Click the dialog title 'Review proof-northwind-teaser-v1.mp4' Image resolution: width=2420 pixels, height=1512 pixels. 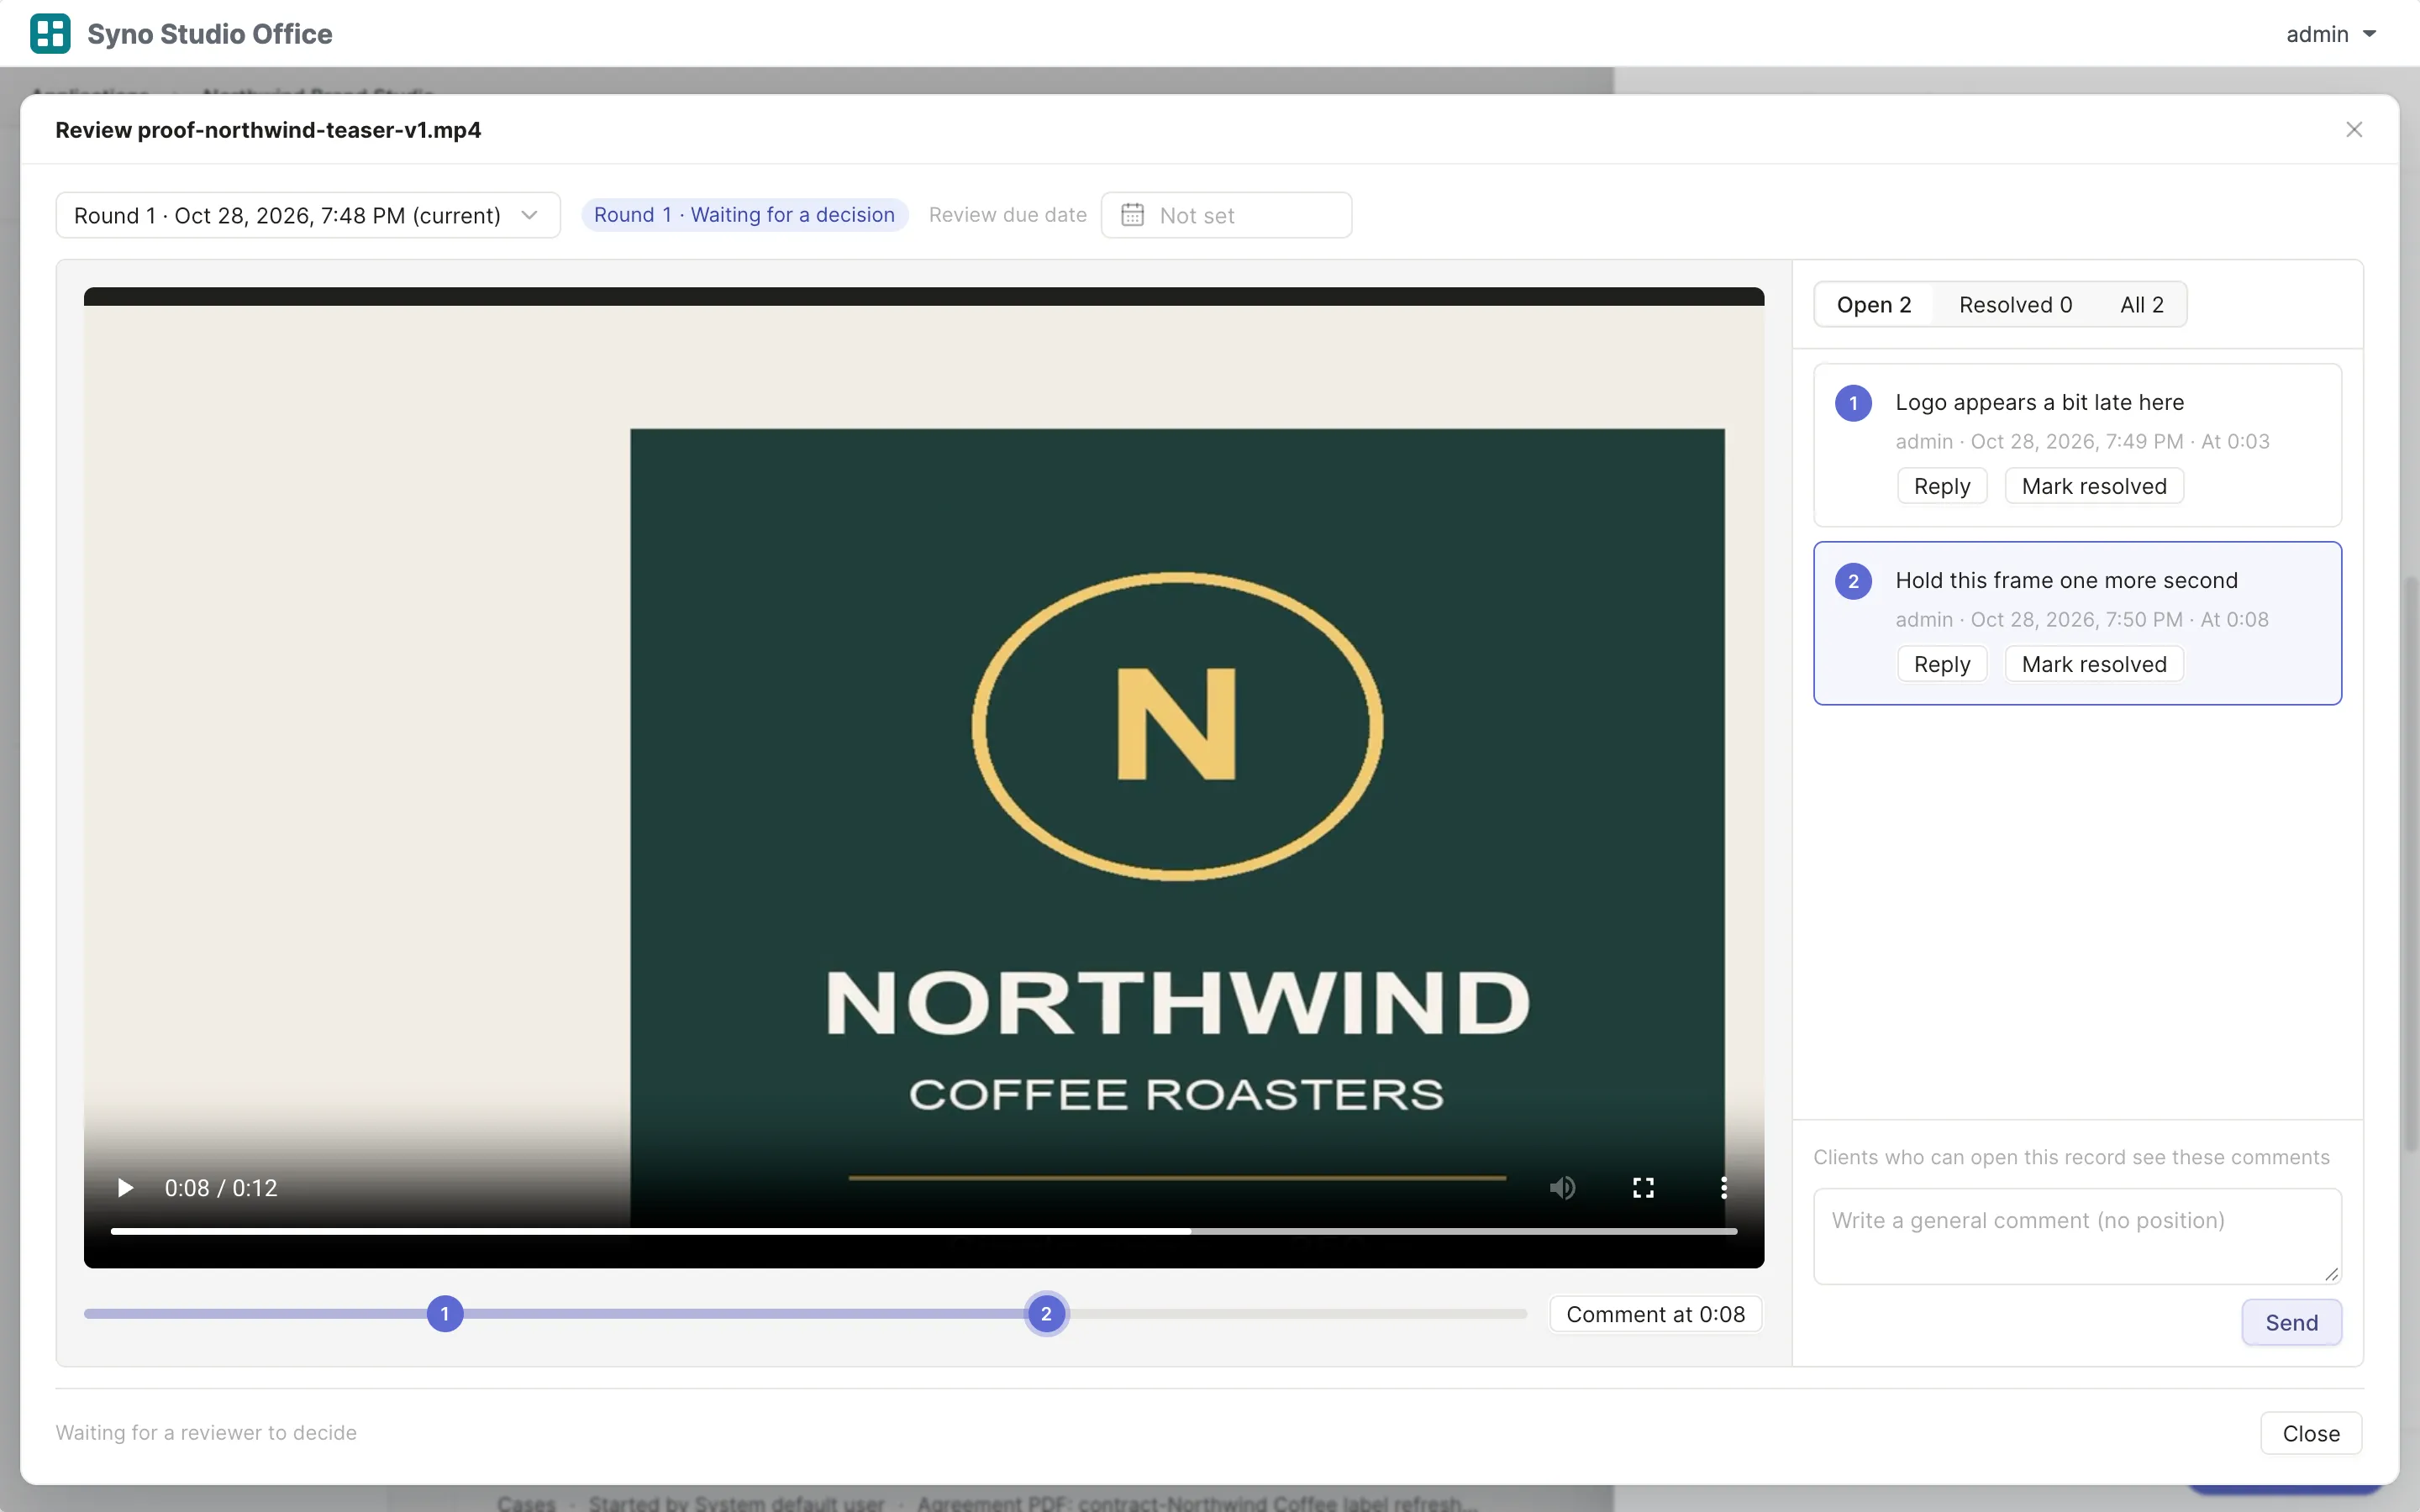point(268,130)
